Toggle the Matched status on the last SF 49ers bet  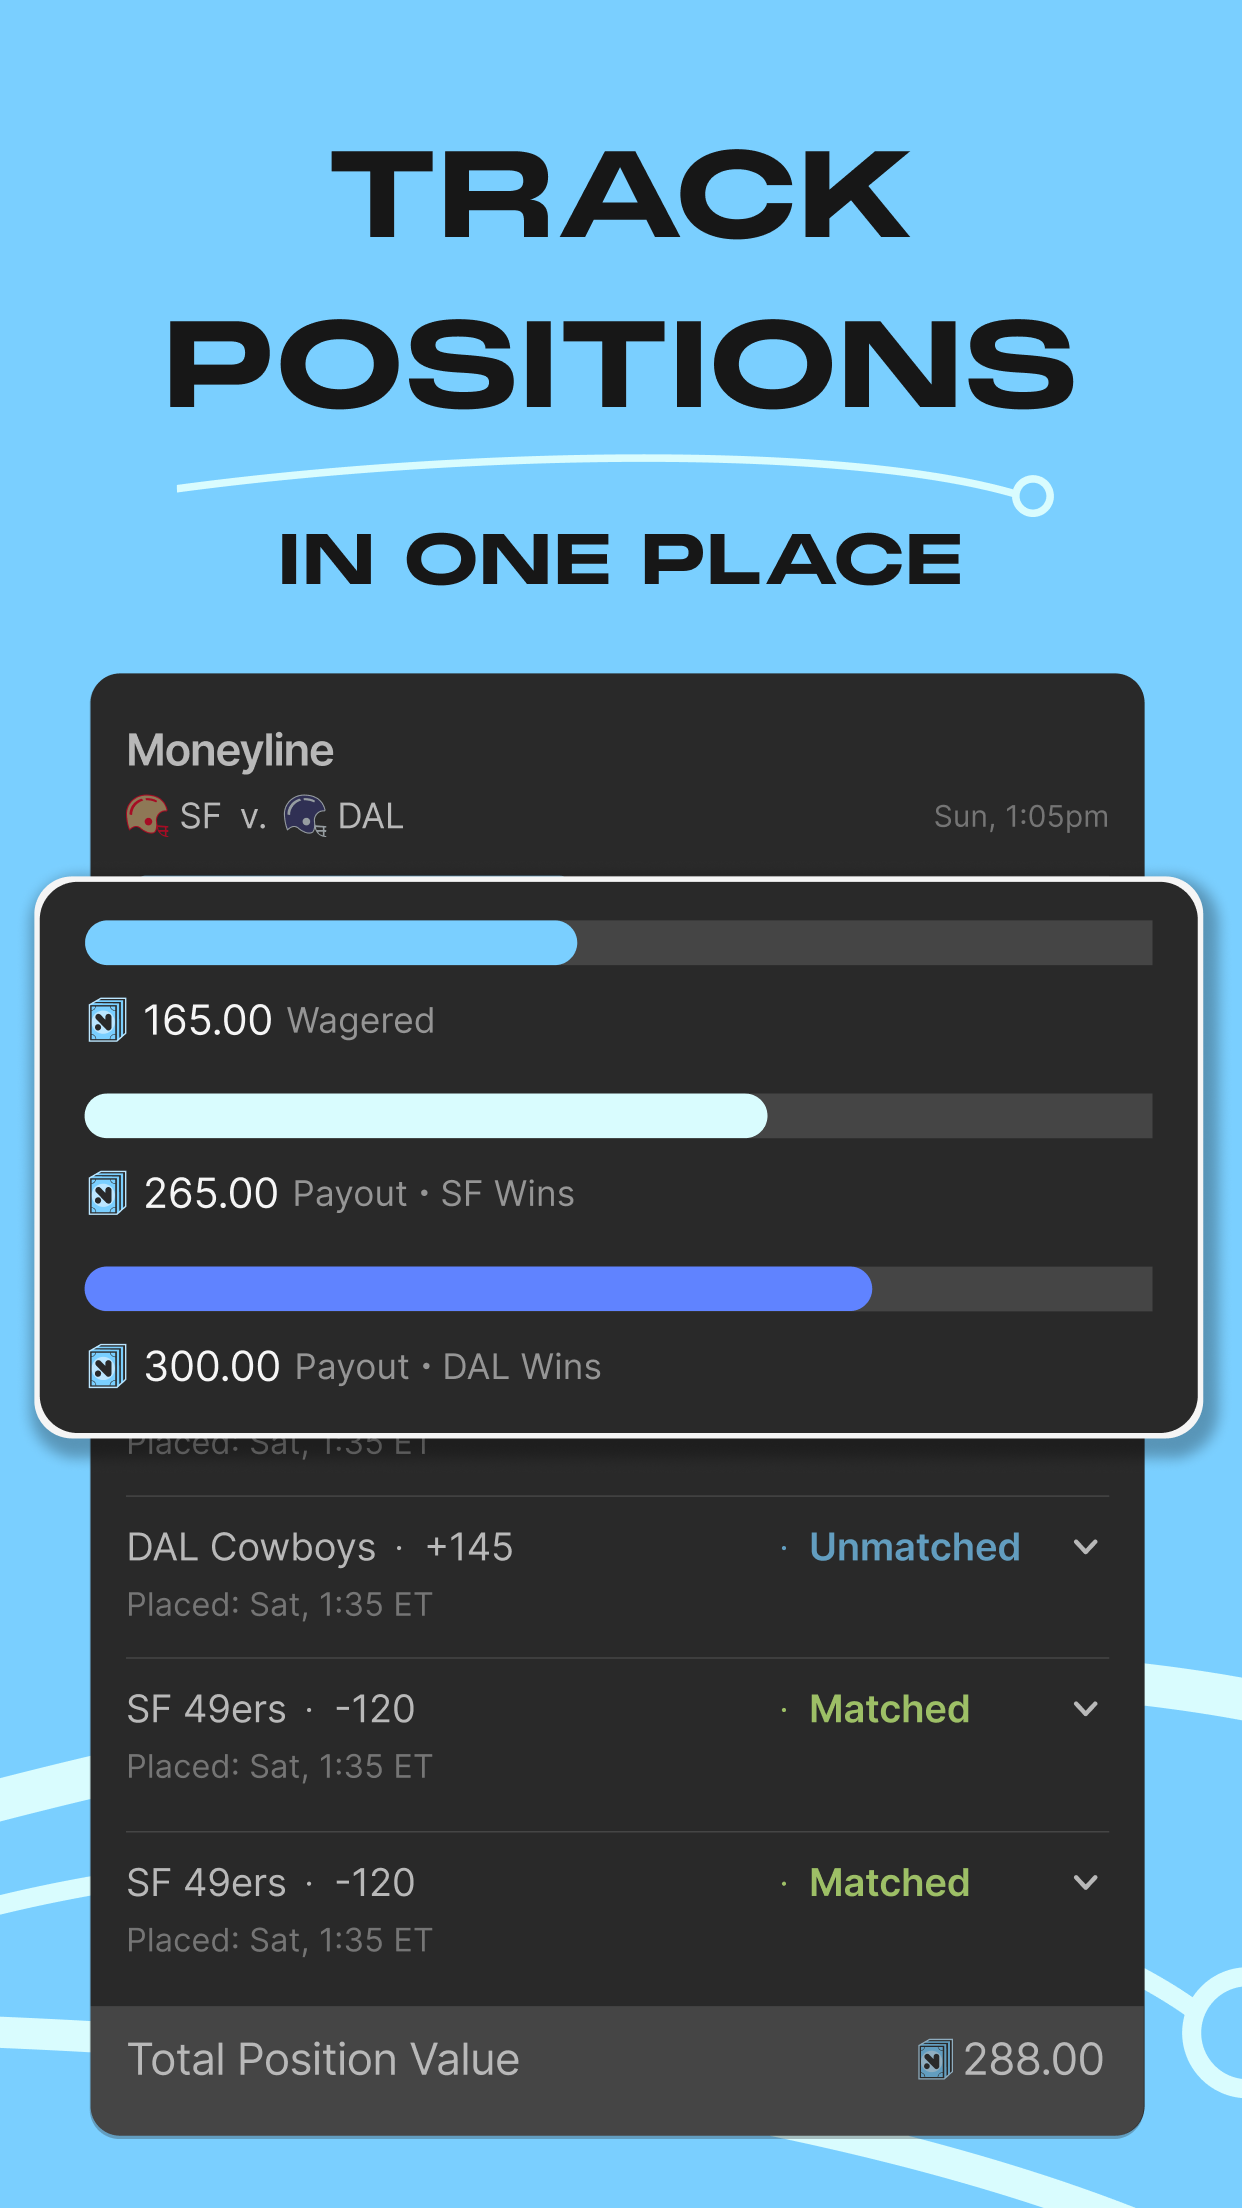pos(889,1882)
